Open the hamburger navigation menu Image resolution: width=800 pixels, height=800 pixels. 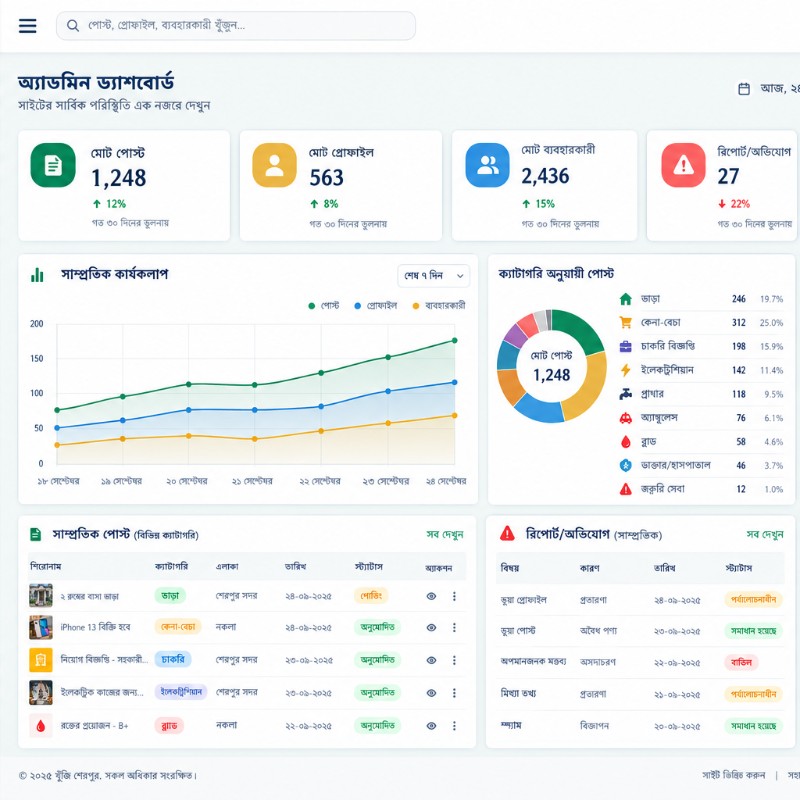click(28, 26)
